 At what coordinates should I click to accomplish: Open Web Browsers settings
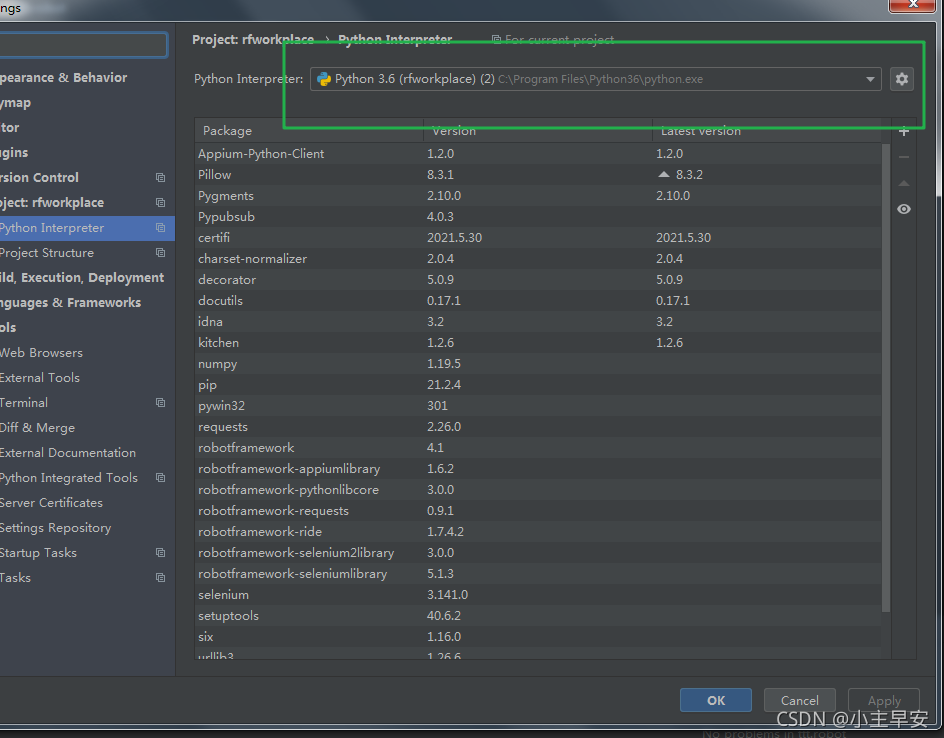[x=42, y=353]
